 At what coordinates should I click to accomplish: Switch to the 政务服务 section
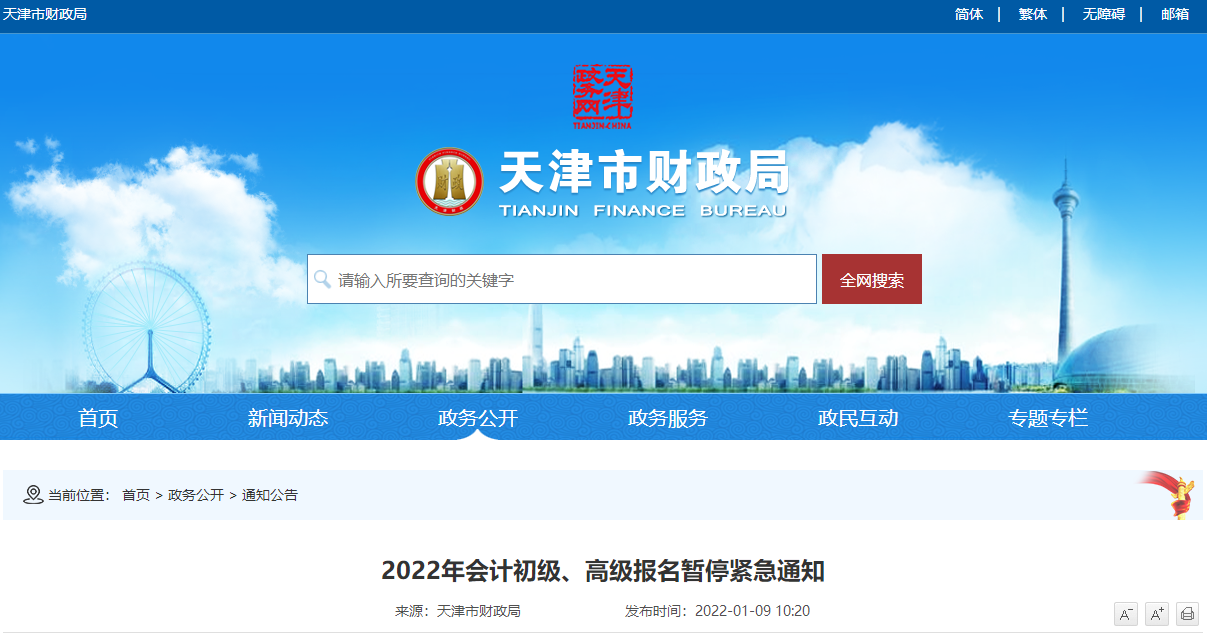coord(668,417)
